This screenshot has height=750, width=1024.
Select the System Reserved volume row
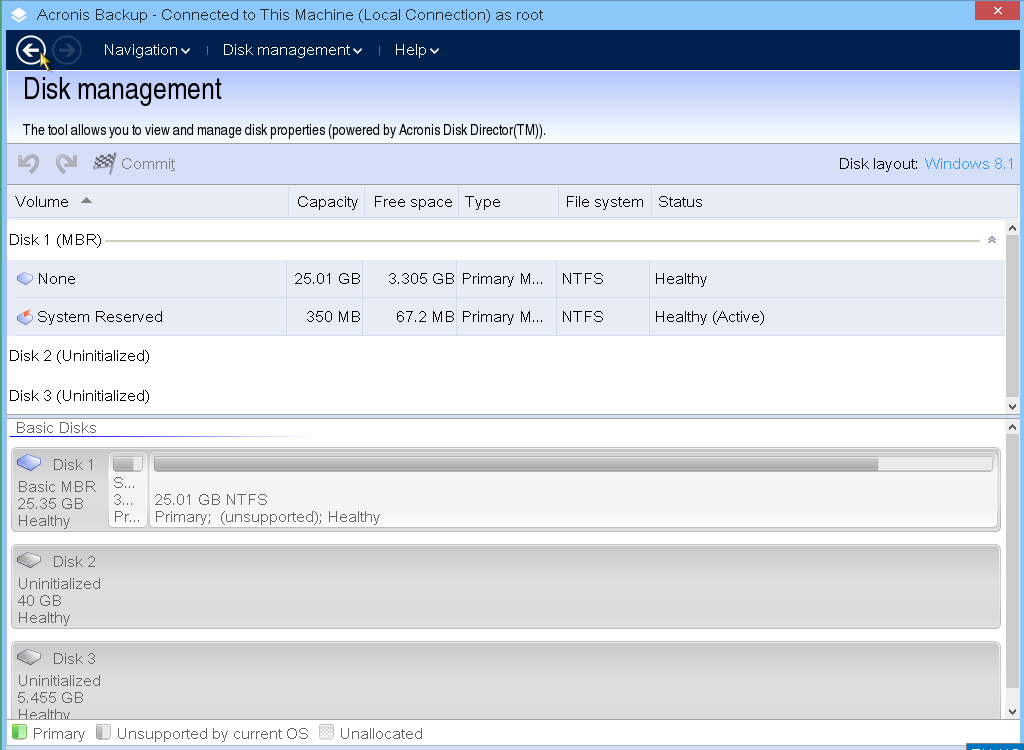click(506, 317)
